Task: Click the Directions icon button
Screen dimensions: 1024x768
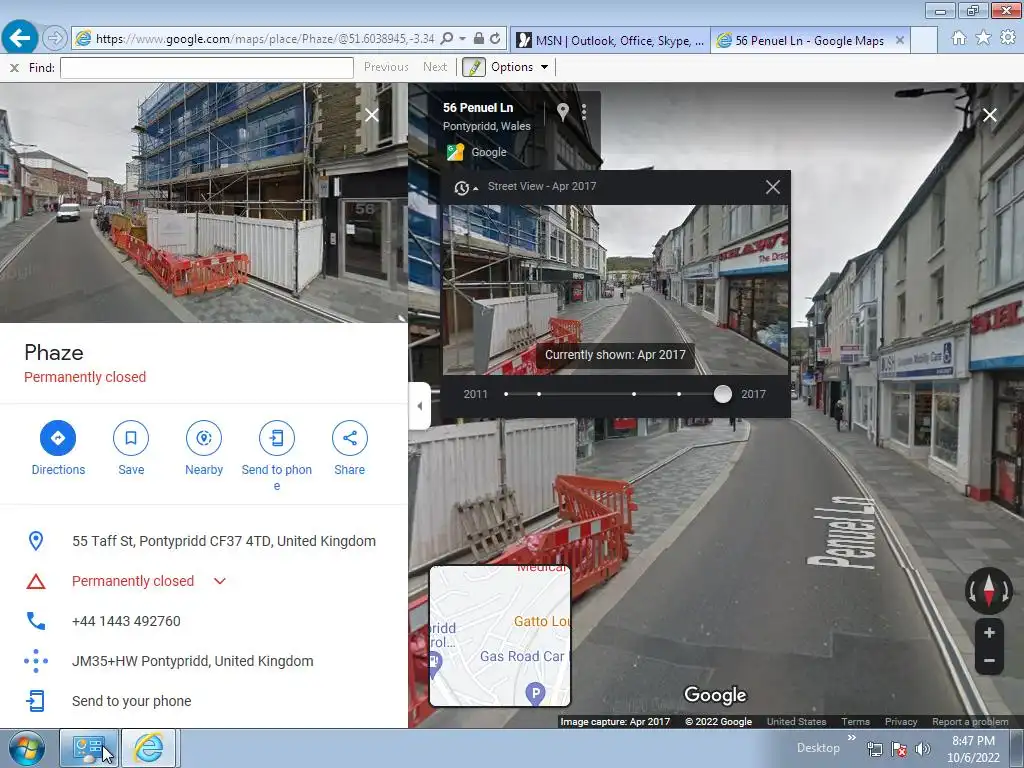Action: 58,438
